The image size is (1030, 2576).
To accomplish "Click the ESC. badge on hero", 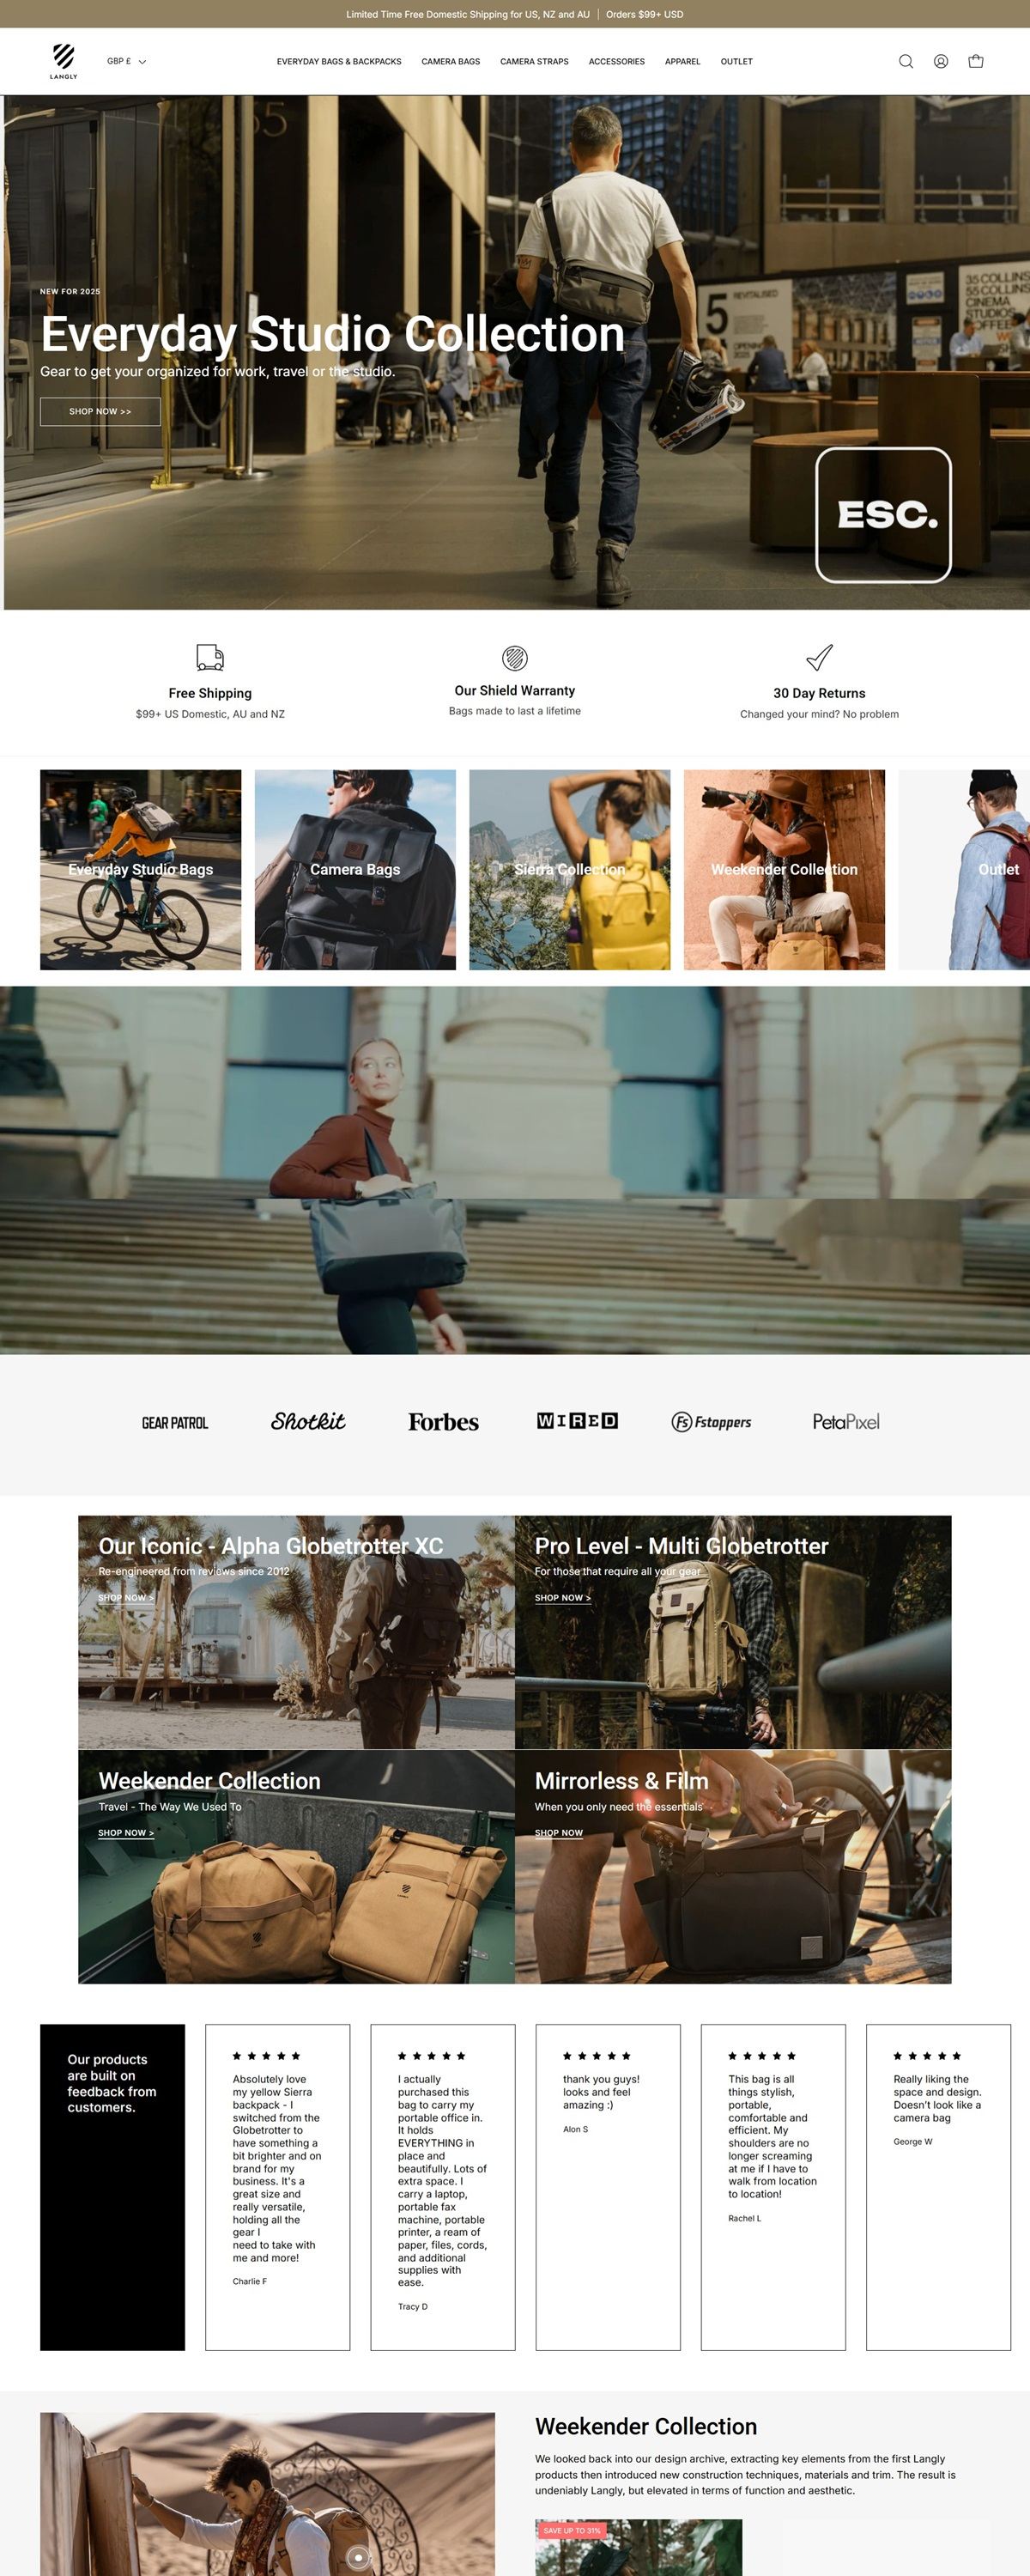I will click(x=883, y=514).
